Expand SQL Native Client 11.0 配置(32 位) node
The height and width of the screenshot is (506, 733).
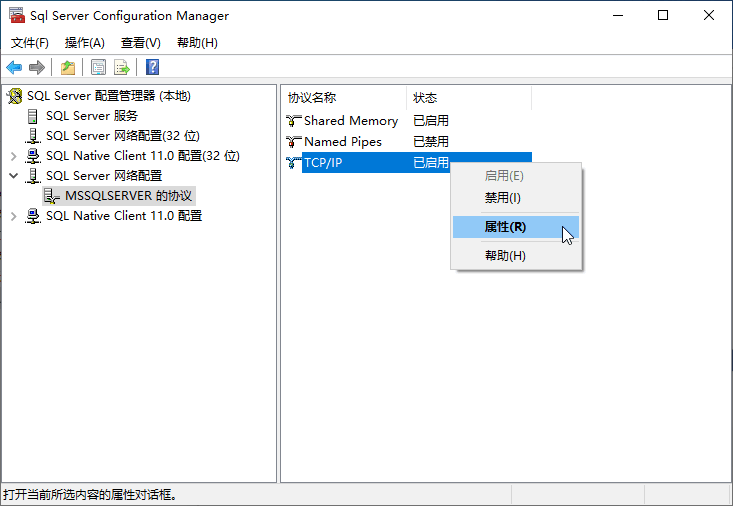tap(14, 156)
